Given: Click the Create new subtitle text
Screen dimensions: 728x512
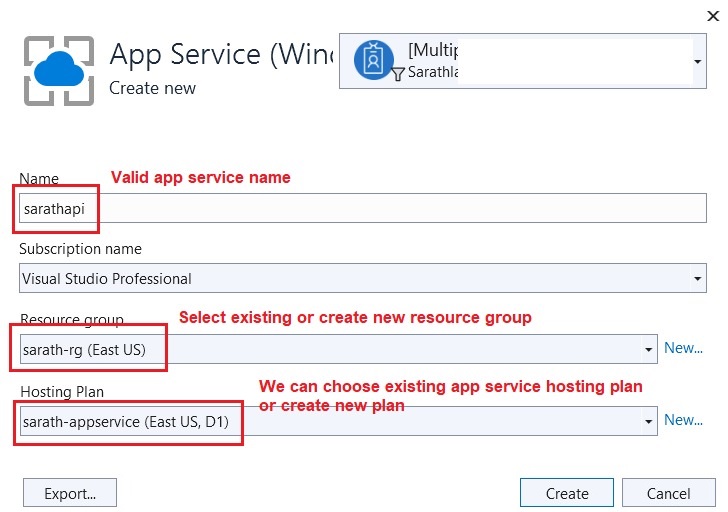Looking at the screenshot, I should coord(152,88).
